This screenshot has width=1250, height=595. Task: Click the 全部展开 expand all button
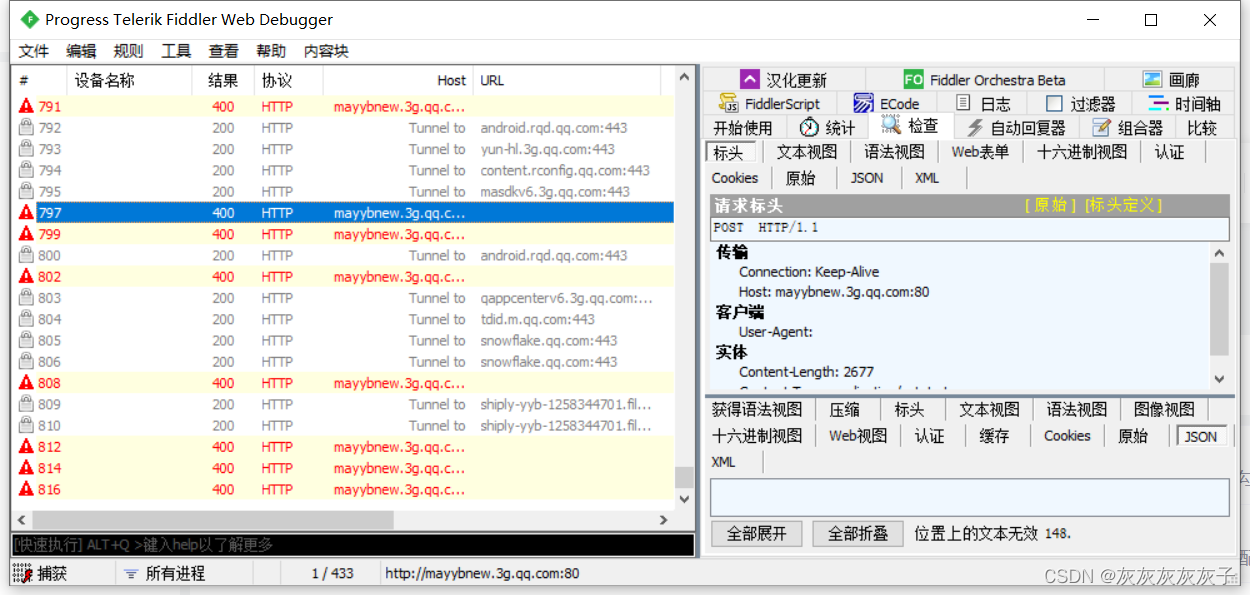click(756, 532)
